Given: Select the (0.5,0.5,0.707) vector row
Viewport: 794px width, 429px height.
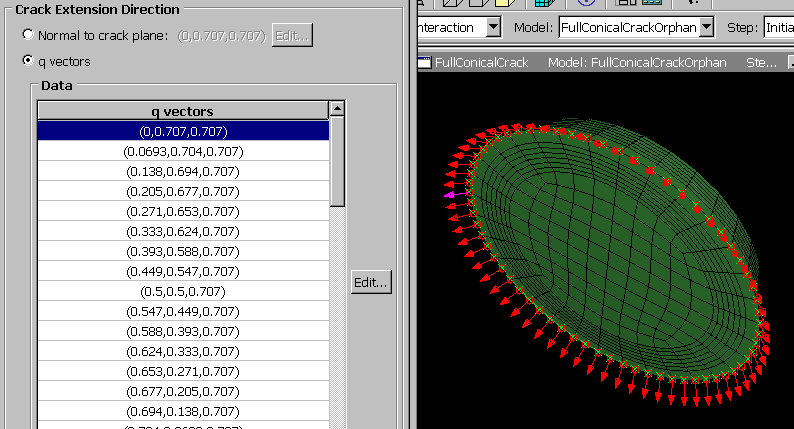Looking at the screenshot, I should pyautogui.click(x=183, y=291).
